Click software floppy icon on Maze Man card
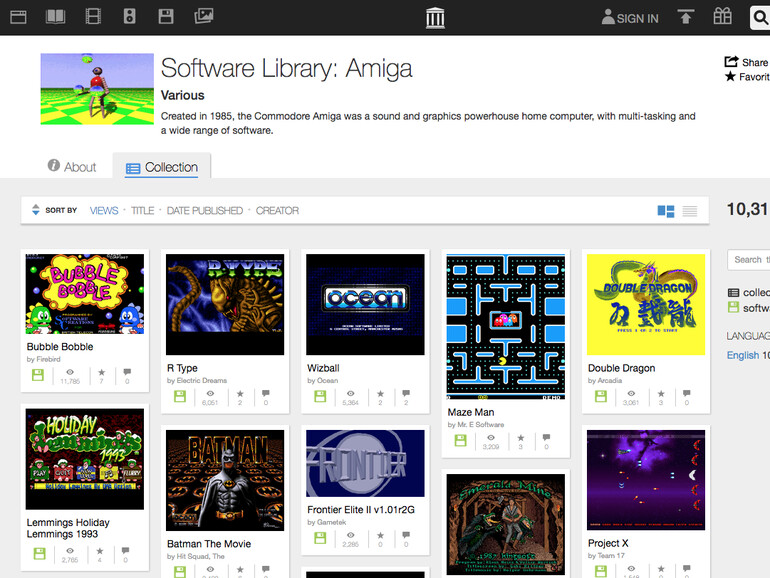The image size is (770, 578). coord(461,440)
